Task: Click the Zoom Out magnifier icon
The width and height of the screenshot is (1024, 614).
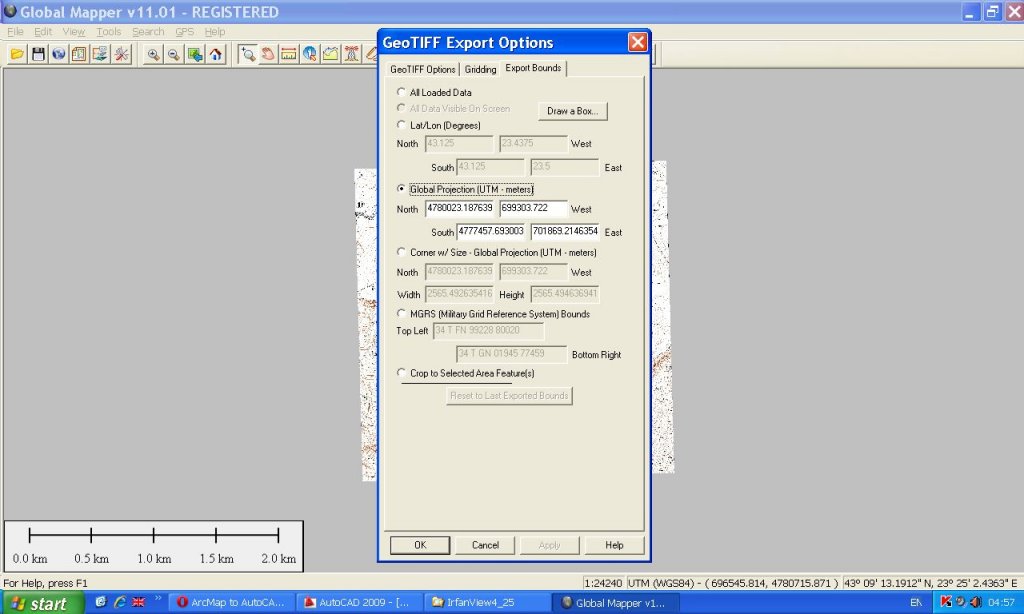Action: coord(173,54)
